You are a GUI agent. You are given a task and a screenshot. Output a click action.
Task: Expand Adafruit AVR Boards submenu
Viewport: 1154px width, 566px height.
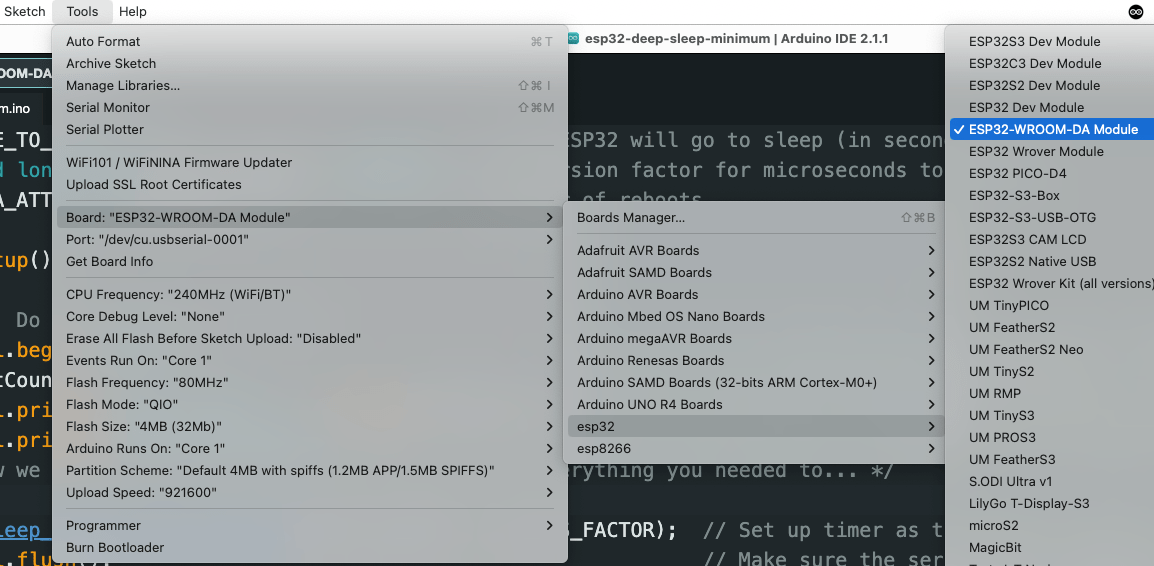[756, 251]
